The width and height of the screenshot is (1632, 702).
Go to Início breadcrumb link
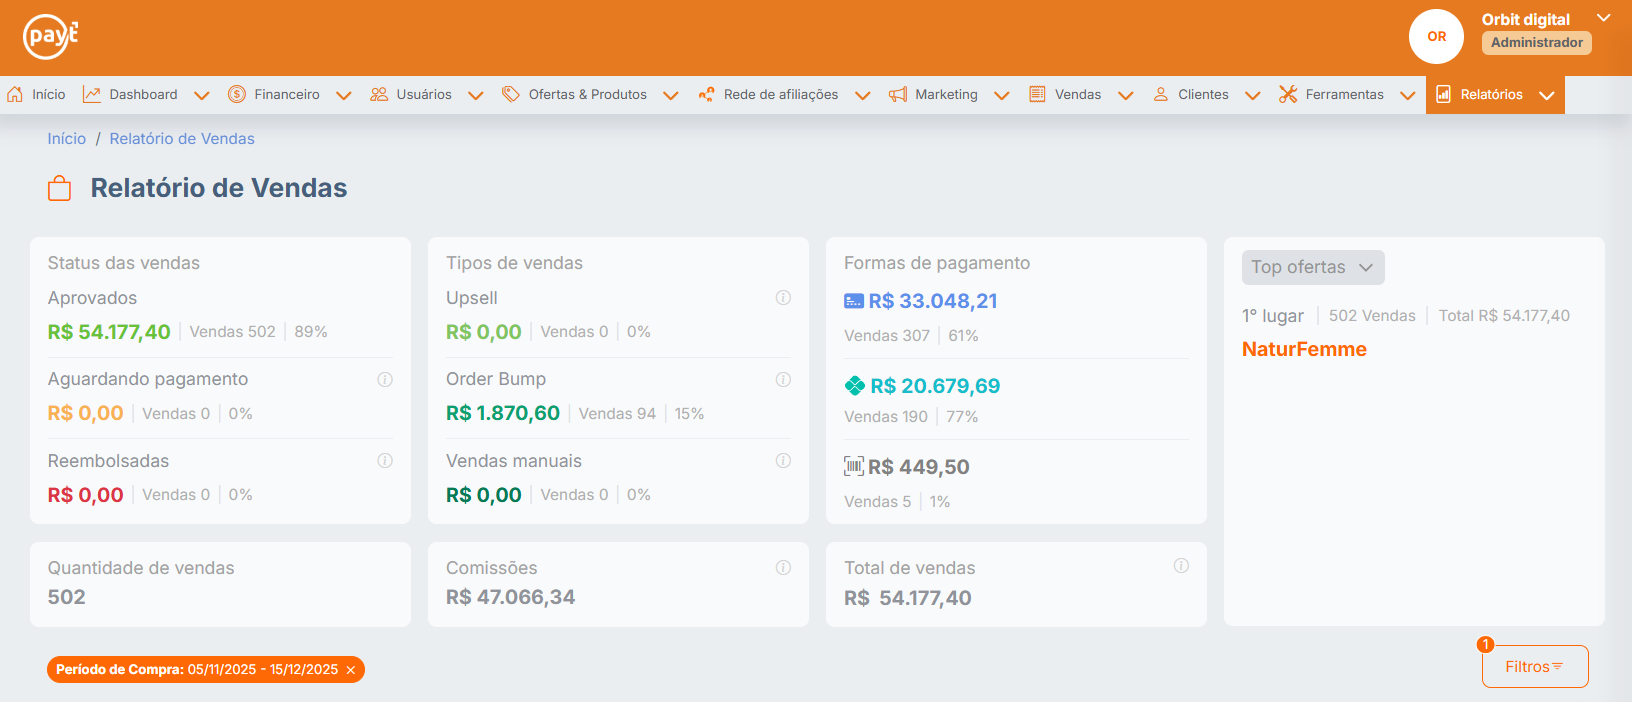coord(67,139)
